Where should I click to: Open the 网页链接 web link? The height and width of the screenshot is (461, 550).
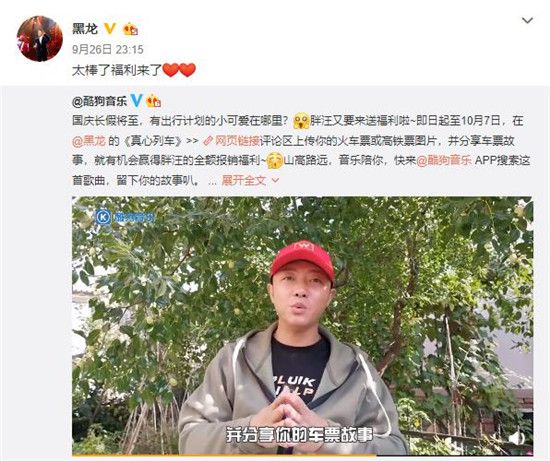tap(237, 141)
